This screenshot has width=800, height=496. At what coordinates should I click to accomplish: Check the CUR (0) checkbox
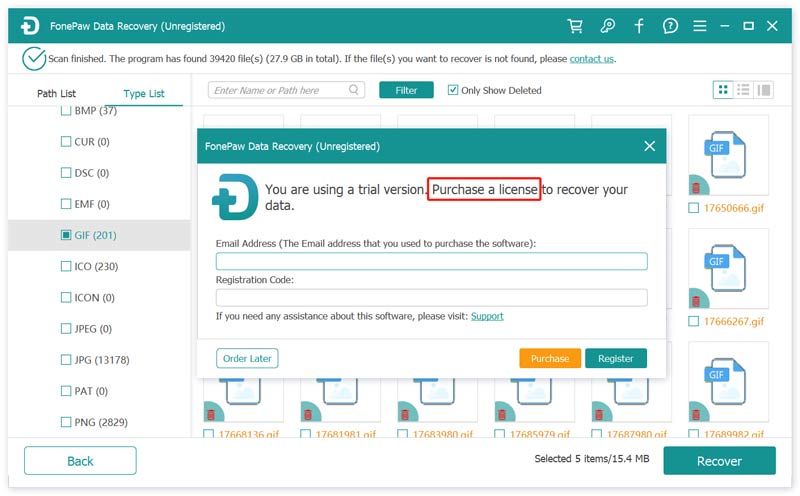click(x=66, y=141)
